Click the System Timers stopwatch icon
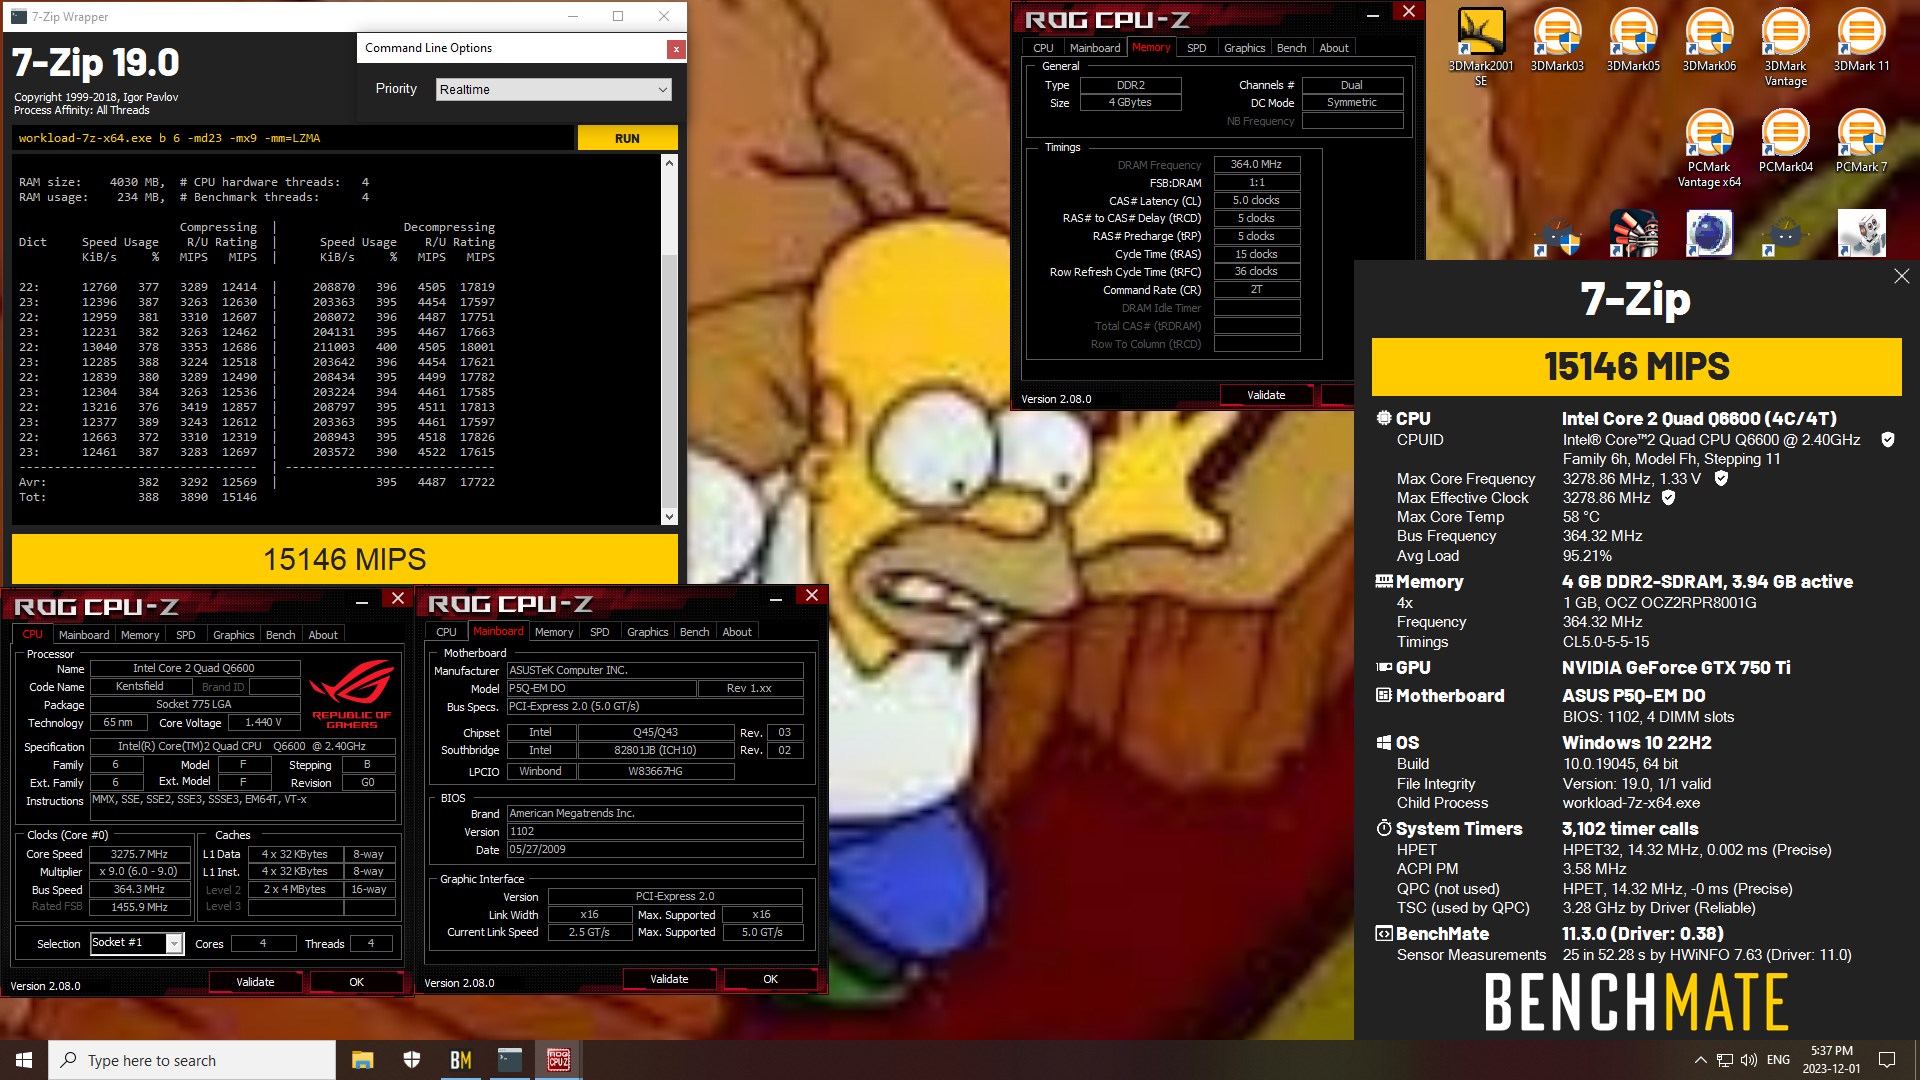 click(1384, 828)
